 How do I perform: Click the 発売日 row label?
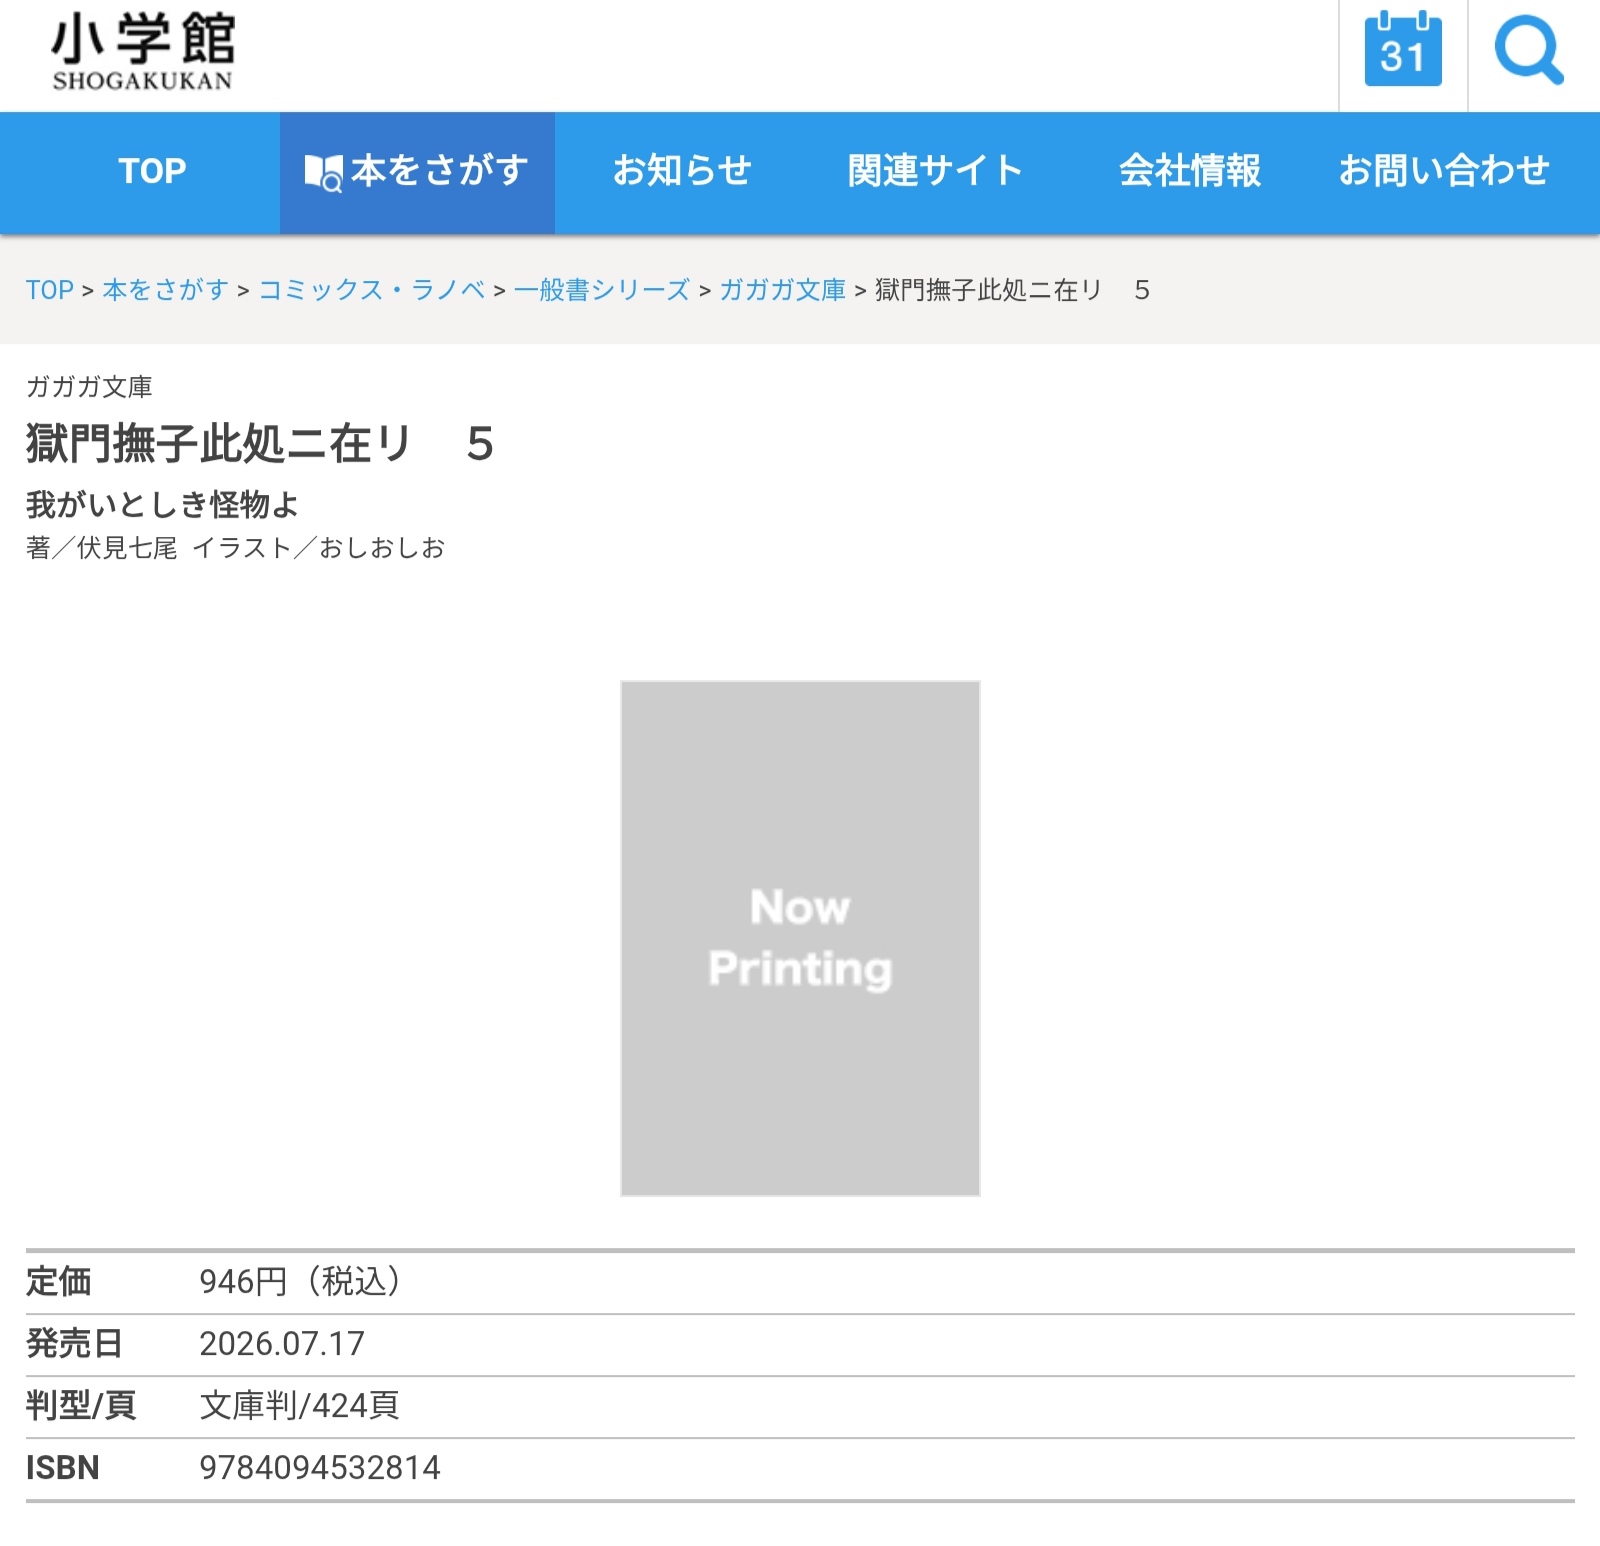tap(74, 1344)
